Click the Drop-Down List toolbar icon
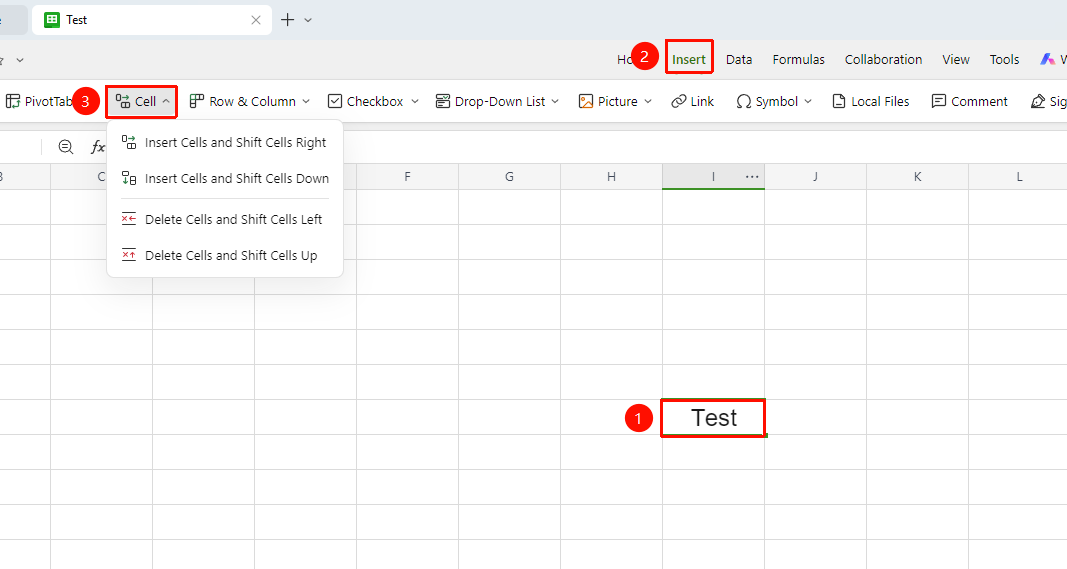This screenshot has width=1067, height=569. [443, 101]
